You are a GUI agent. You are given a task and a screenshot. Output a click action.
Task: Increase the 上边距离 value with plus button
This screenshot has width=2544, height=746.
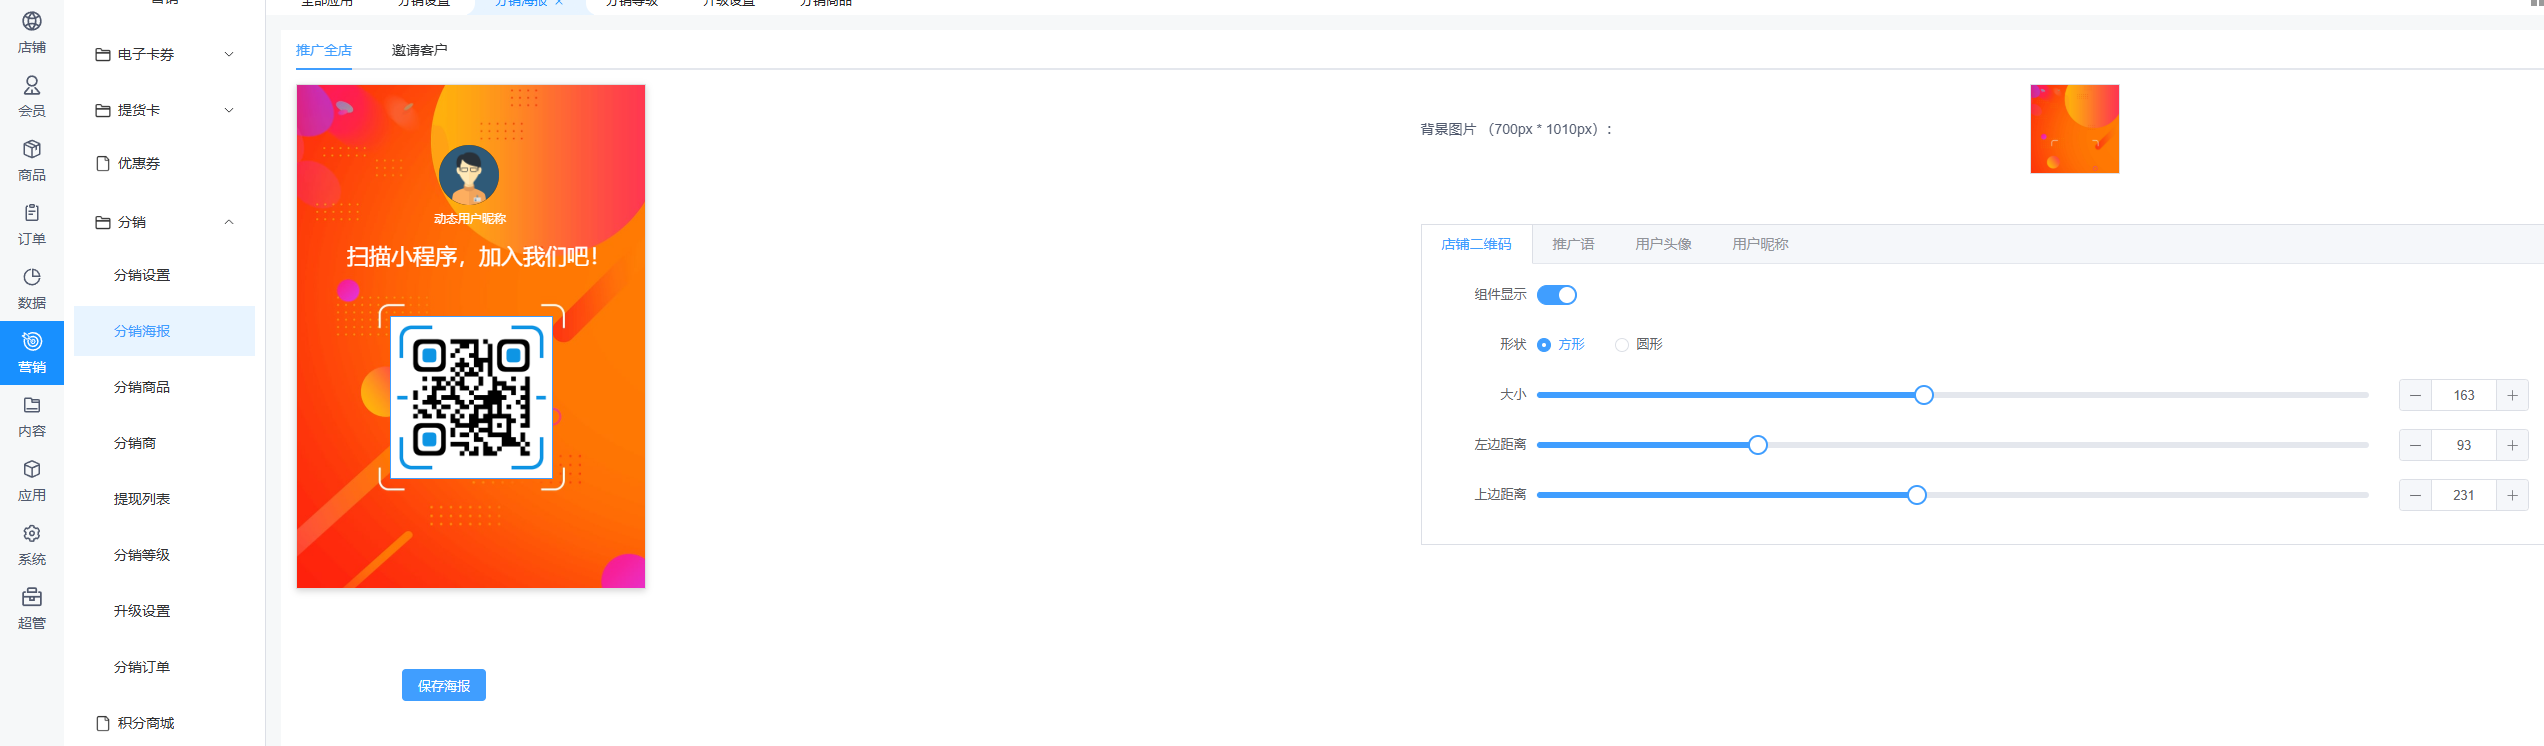pos(2512,495)
